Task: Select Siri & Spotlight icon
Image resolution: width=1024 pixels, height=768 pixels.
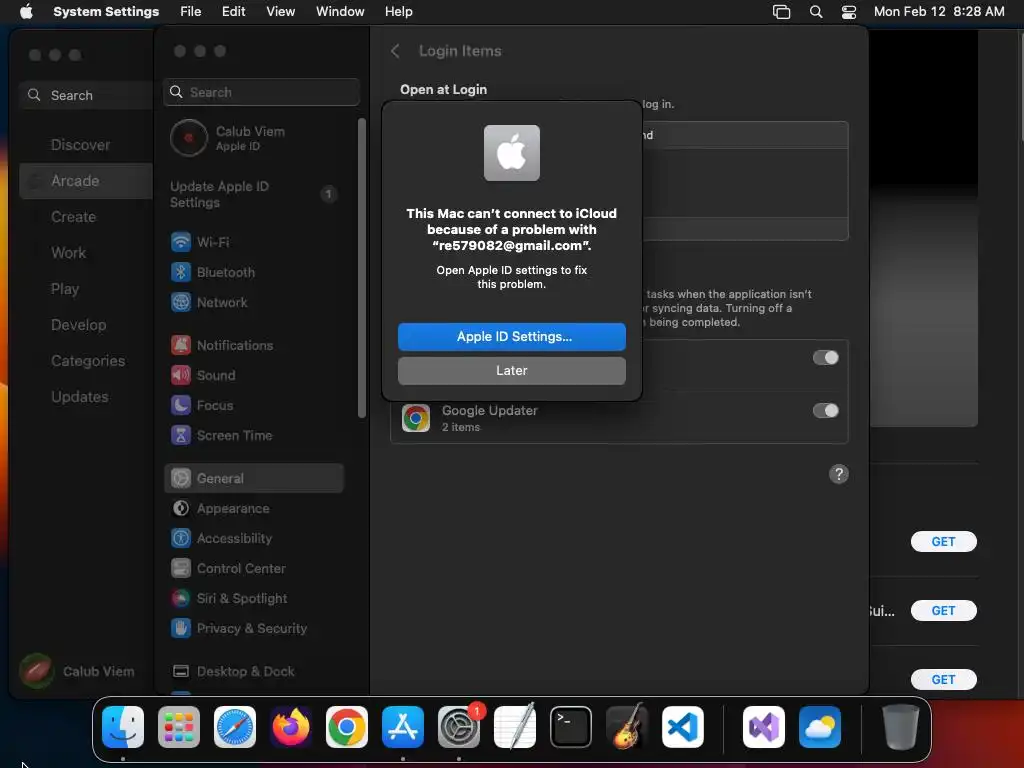Action: point(181,599)
